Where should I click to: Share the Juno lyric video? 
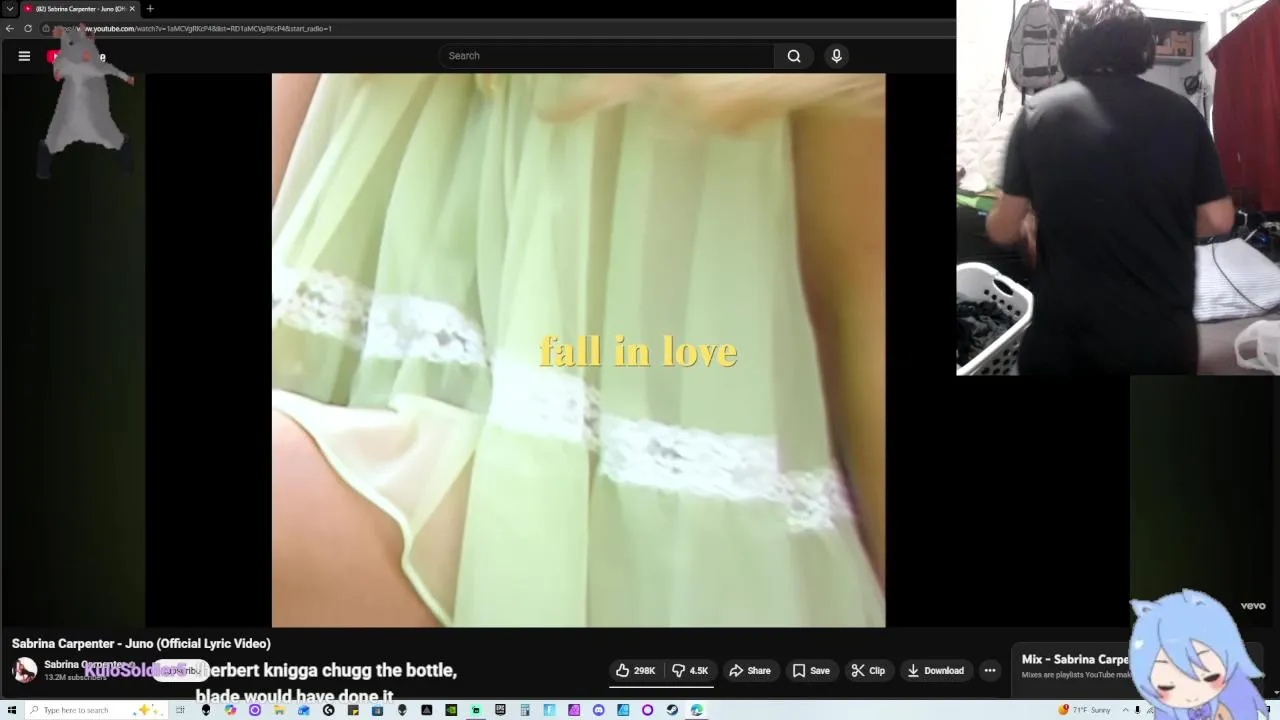click(749, 671)
